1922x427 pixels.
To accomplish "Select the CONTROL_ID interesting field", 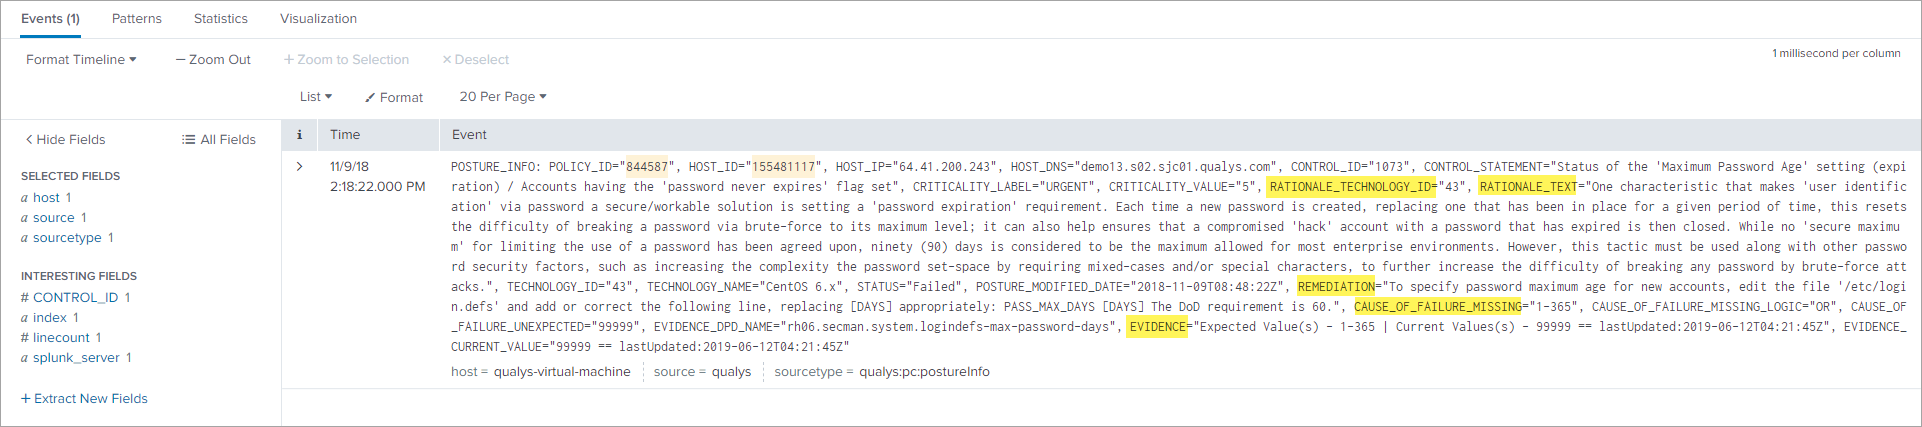I will point(75,298).
